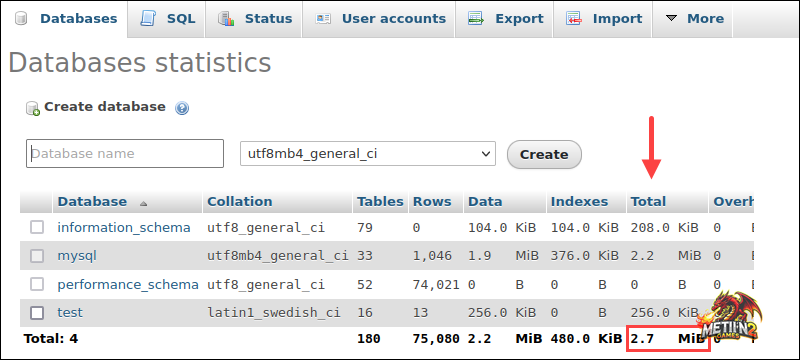Image resolution: width=800 pixels, height=360 pixels.
Task: Click the 376.0 indexes value
Action: click(570, 256)
